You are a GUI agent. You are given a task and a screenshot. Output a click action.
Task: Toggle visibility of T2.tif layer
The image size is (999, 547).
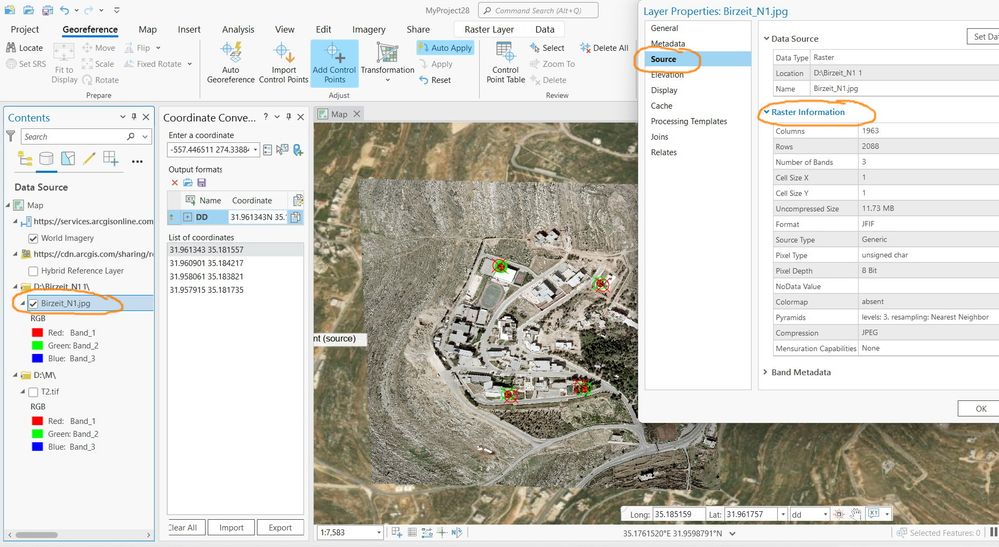(33, 392)
